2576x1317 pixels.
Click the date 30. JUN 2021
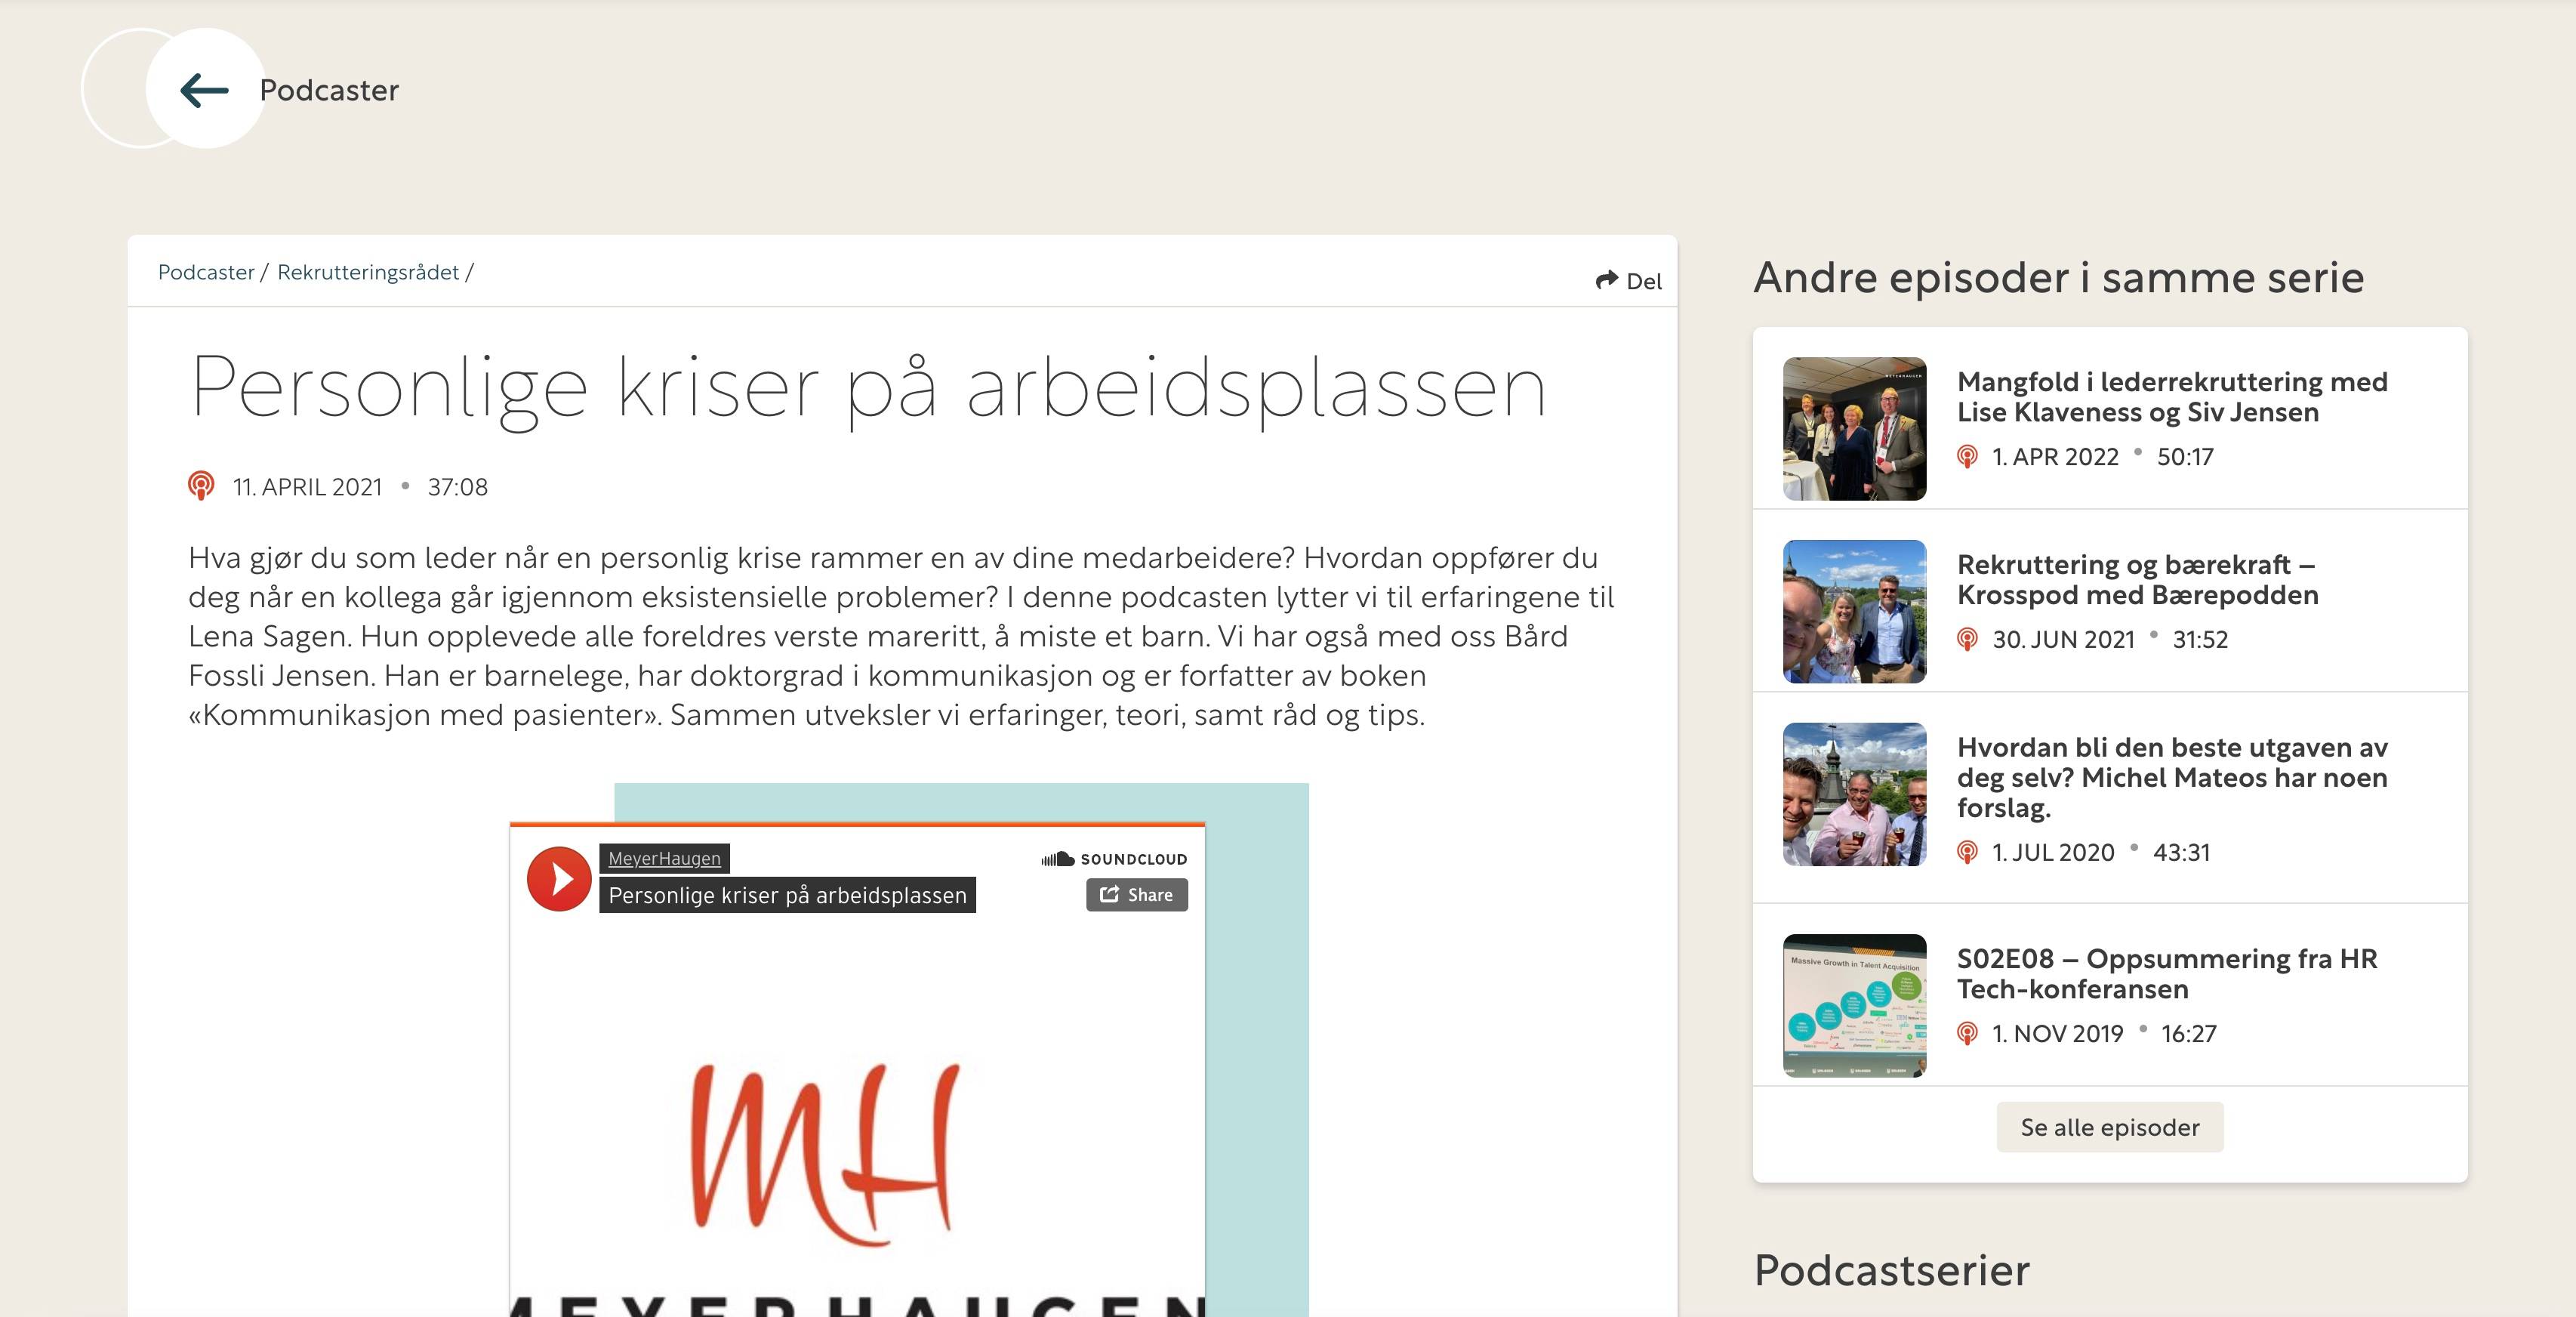2063,639
